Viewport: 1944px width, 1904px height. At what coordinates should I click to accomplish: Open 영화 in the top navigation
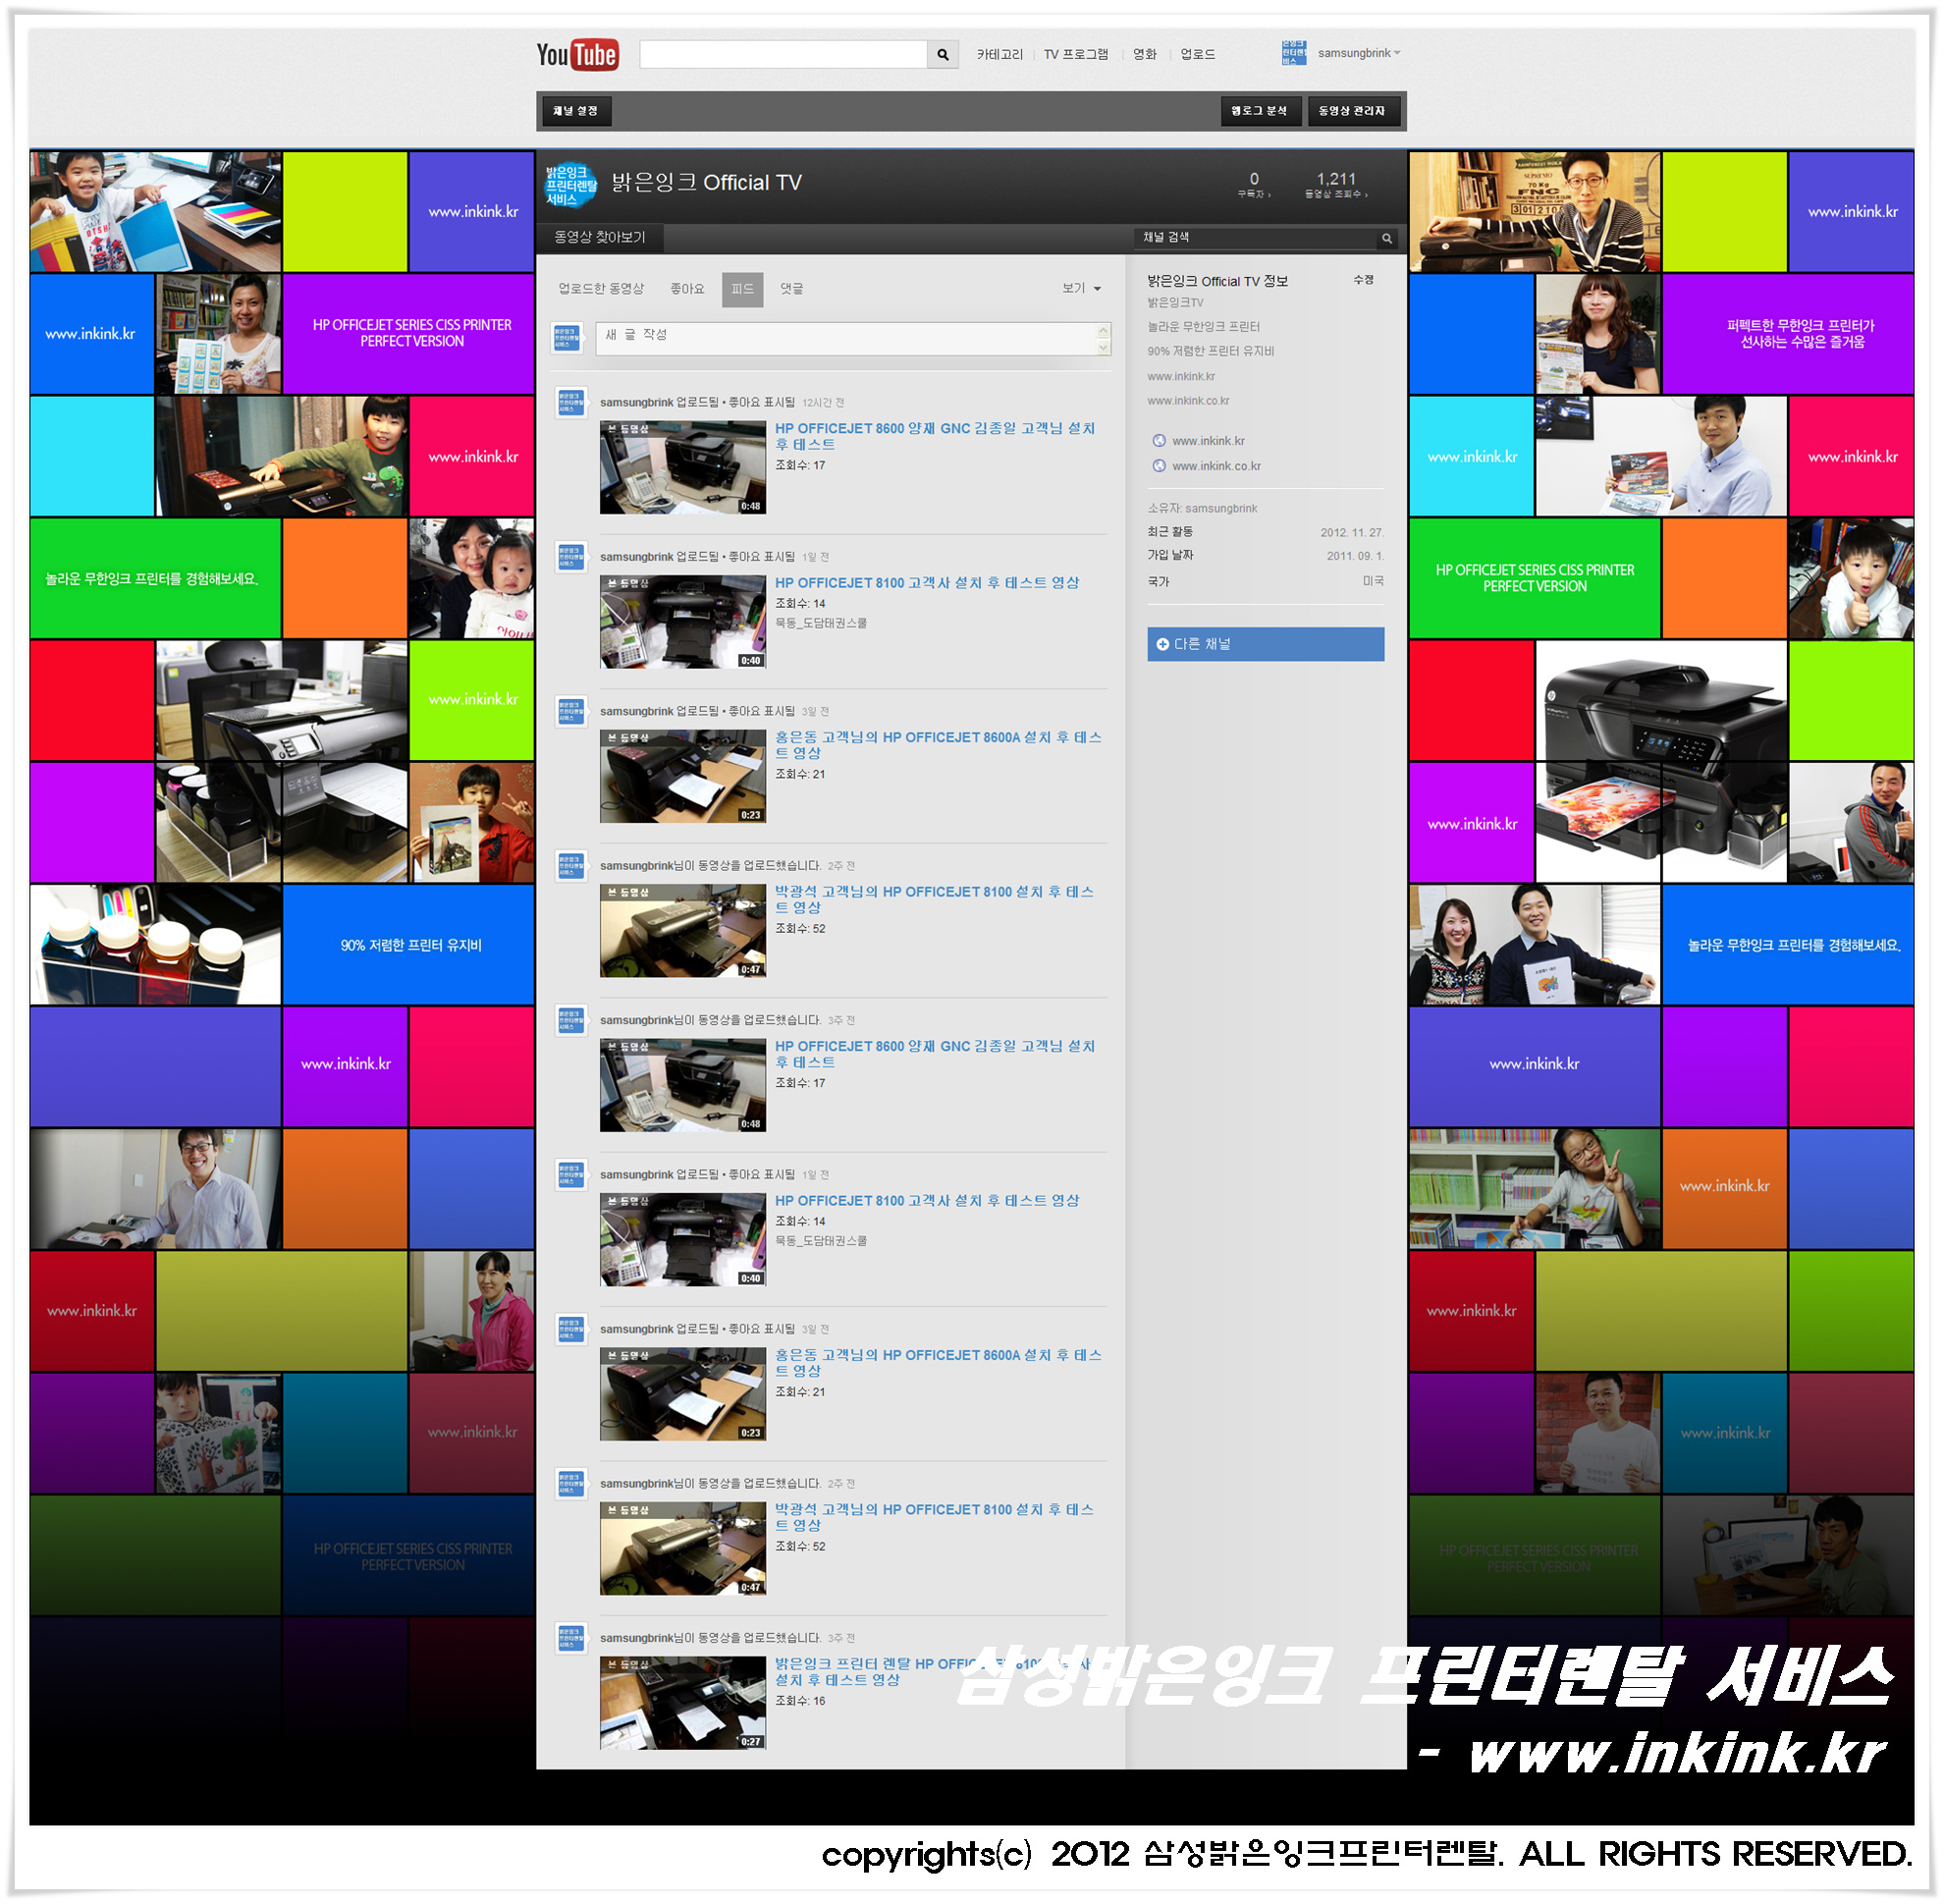pos(1143,54)
